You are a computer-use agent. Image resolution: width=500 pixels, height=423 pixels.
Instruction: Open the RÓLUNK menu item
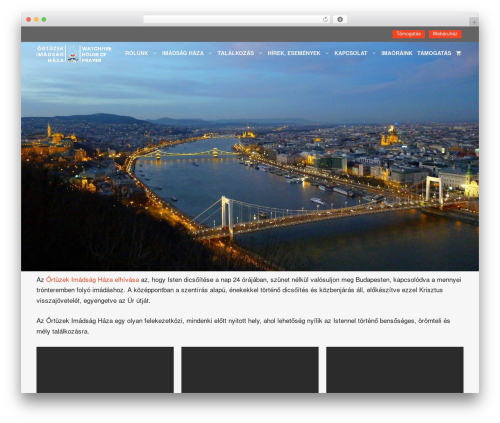click(137, 53)
